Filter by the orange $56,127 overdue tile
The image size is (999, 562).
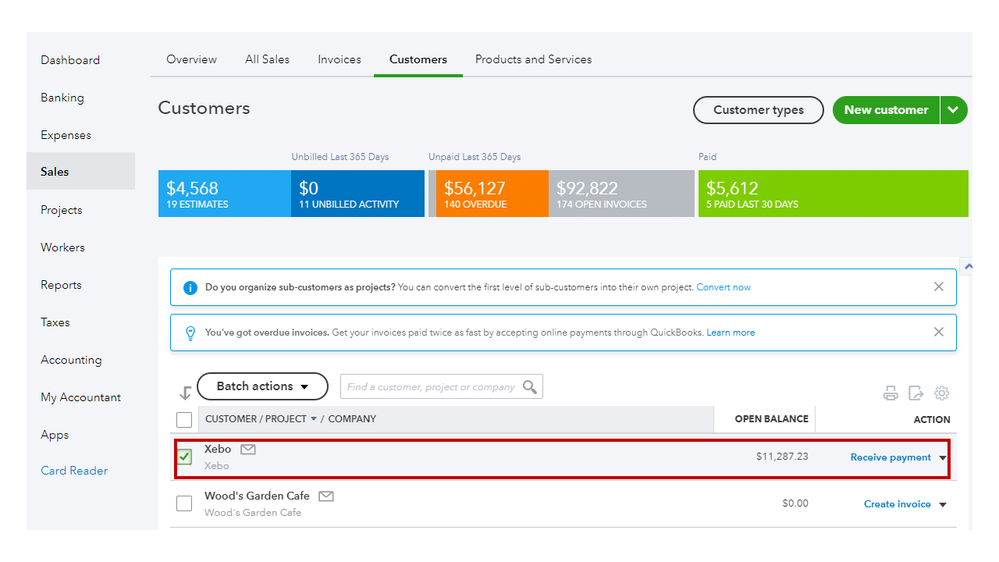tap(488, 194)
